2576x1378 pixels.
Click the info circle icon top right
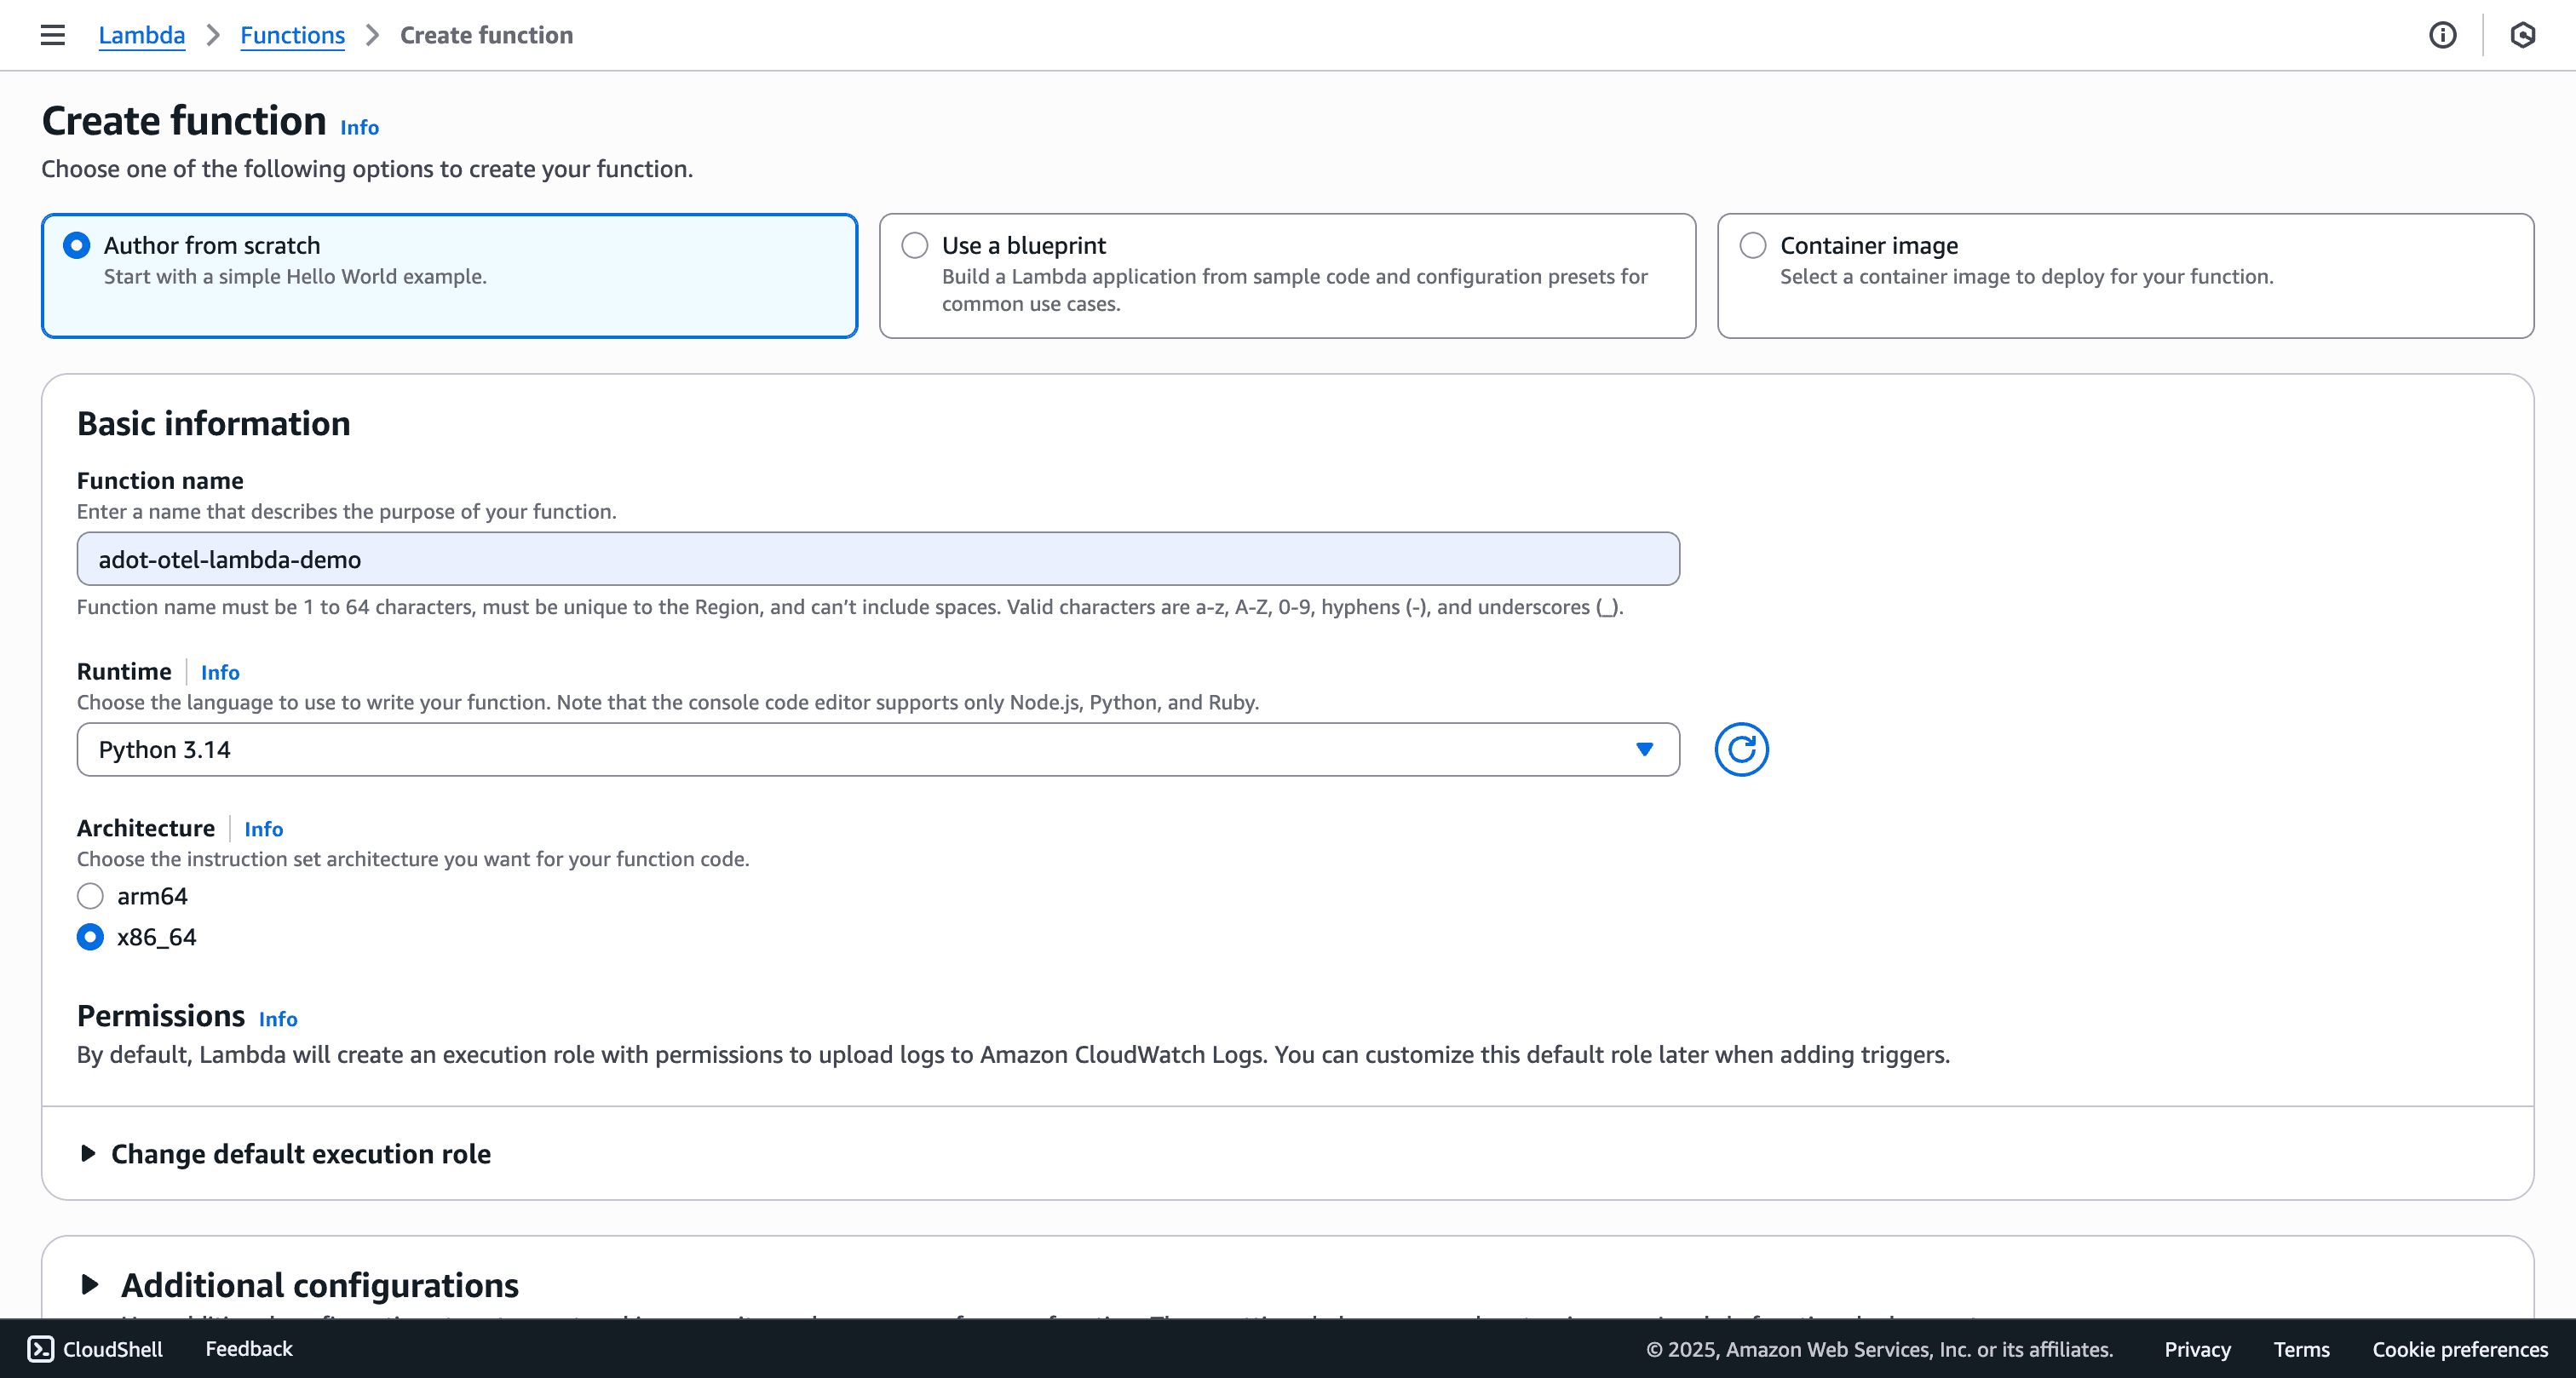pos(2442,35)
